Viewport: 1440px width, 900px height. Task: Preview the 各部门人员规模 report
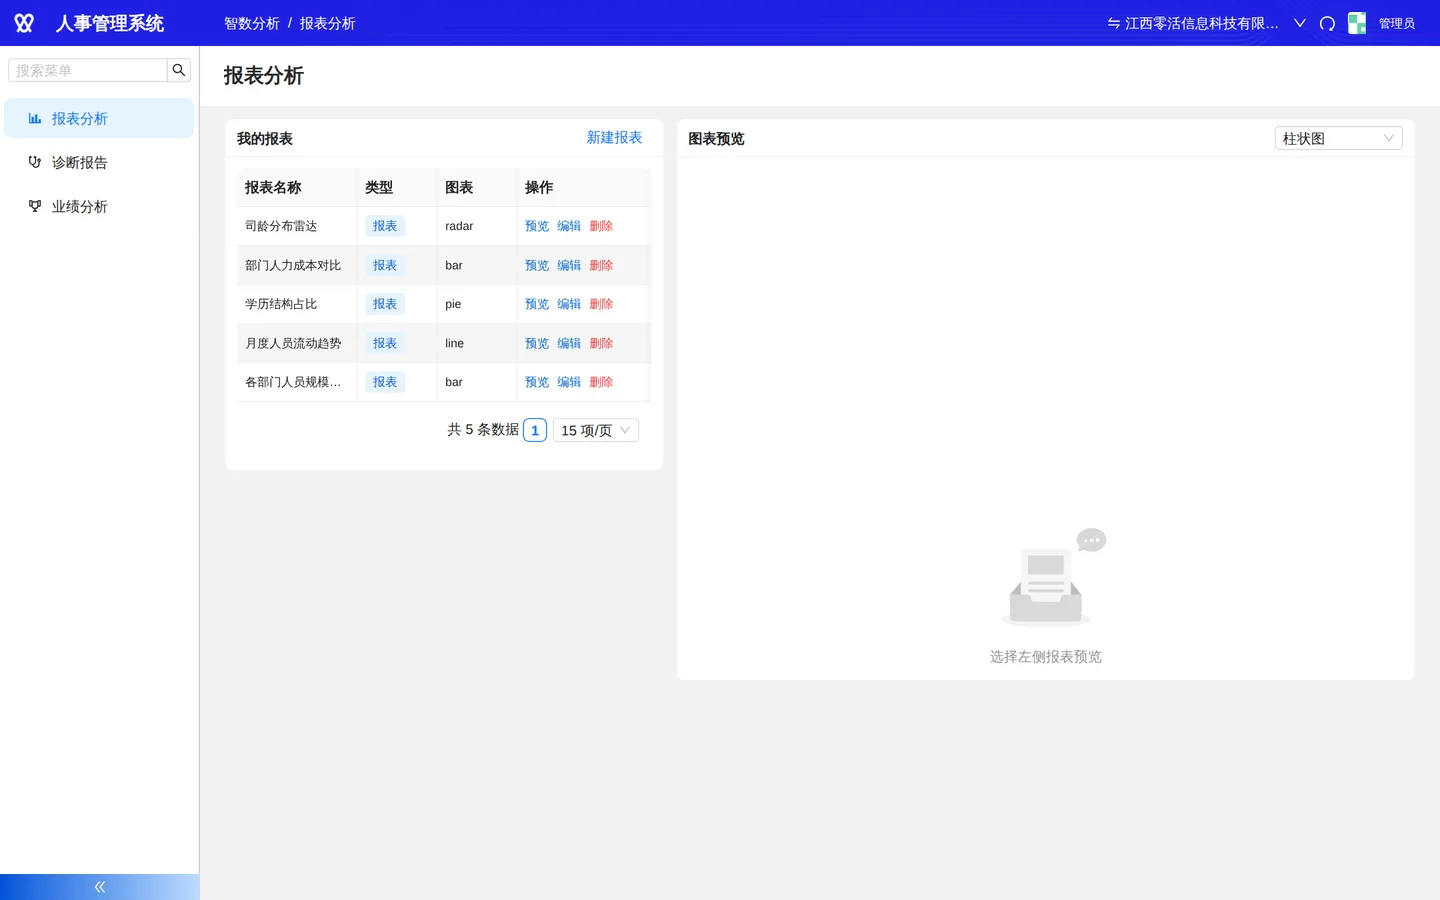point(537,382)
